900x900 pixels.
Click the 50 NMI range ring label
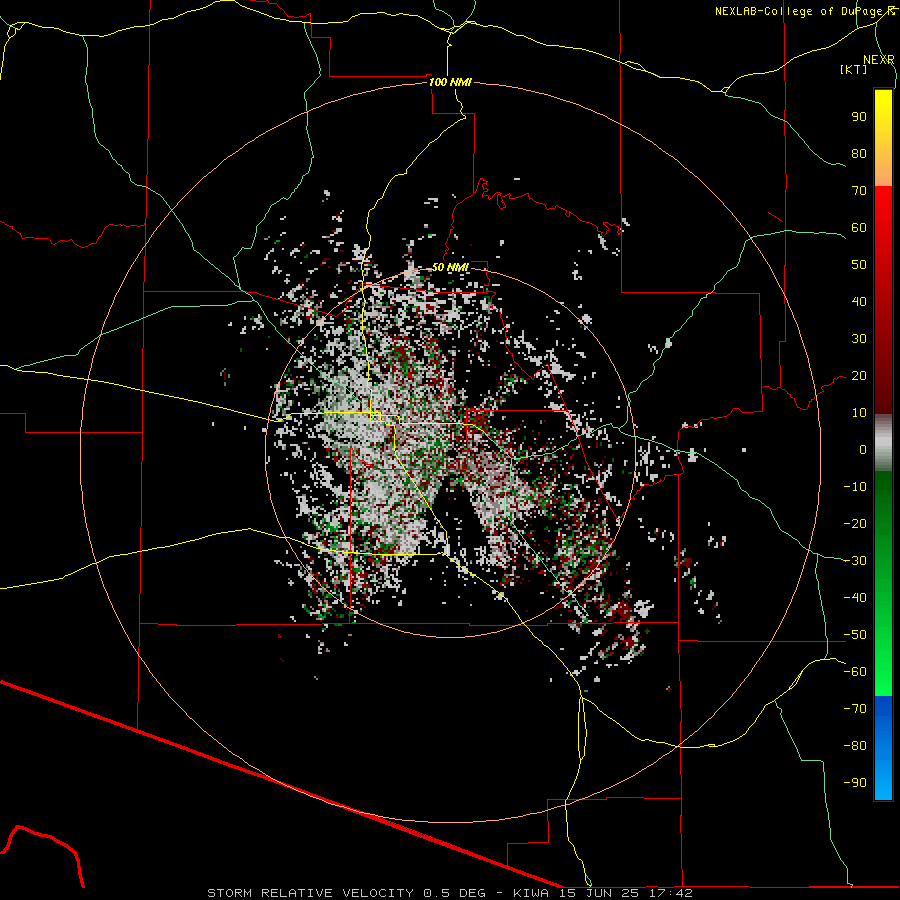click(450, 267)
